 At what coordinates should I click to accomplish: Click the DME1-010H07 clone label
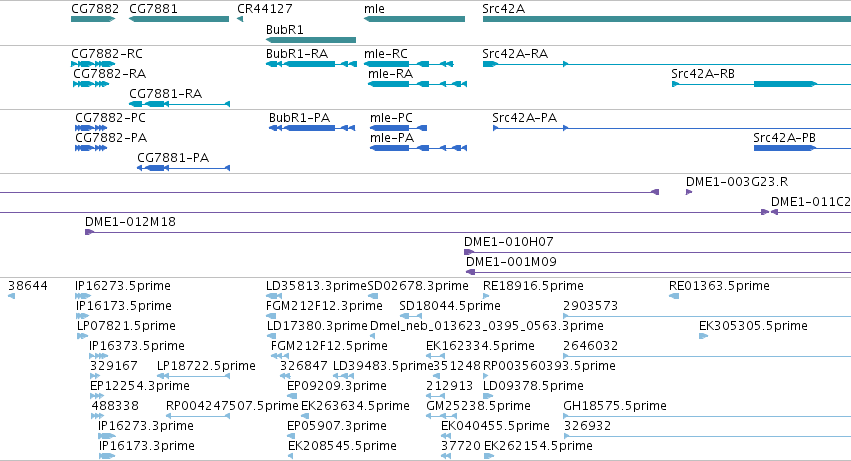coord(509,242)
